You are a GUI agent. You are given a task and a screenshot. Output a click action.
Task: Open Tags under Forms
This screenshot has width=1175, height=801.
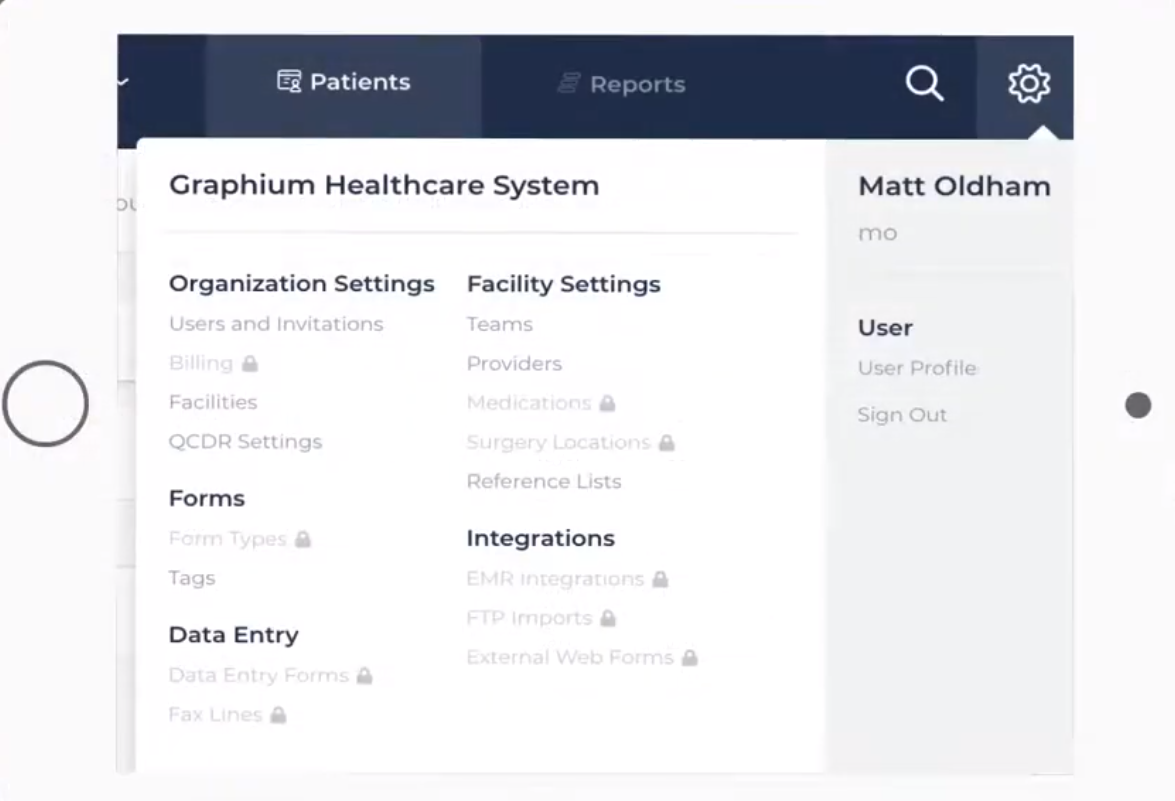[x=192, y=578]
